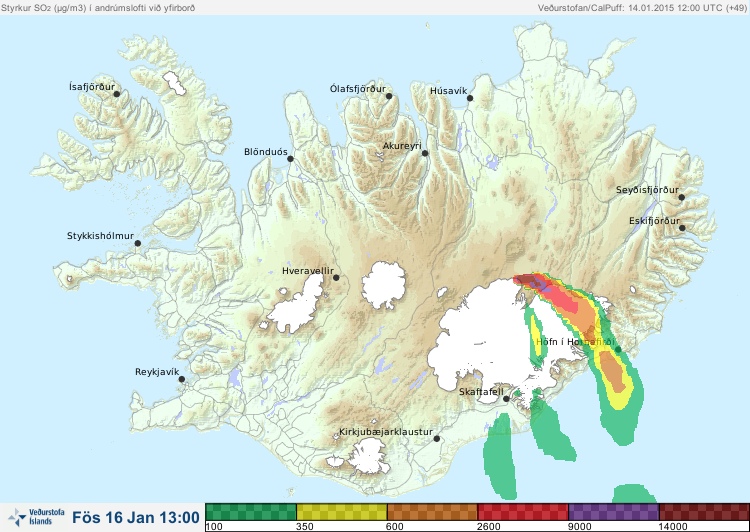Click the 'Akureyri' map label

tap(402, 146)
